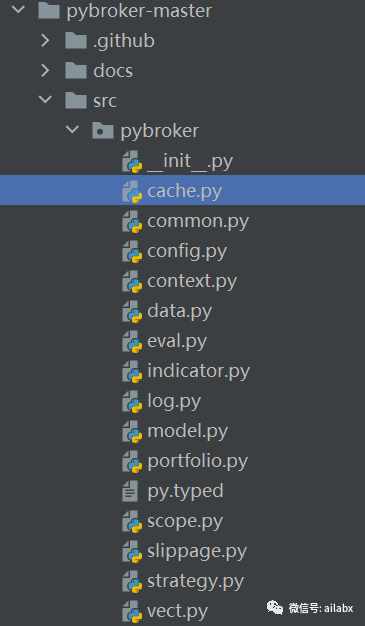Click the .github folder icon

(76, 40)
